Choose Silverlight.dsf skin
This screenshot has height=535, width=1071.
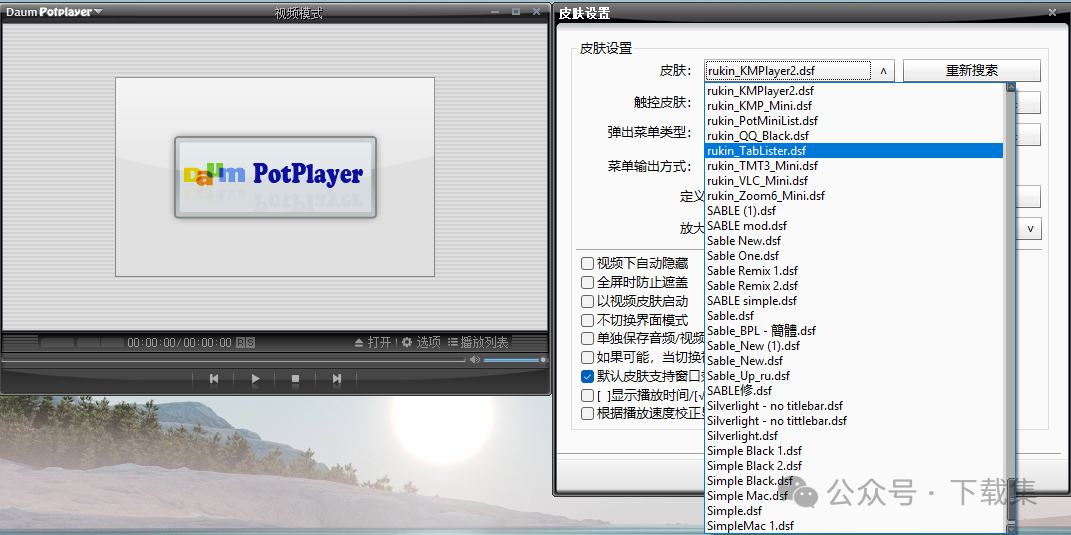854,436
